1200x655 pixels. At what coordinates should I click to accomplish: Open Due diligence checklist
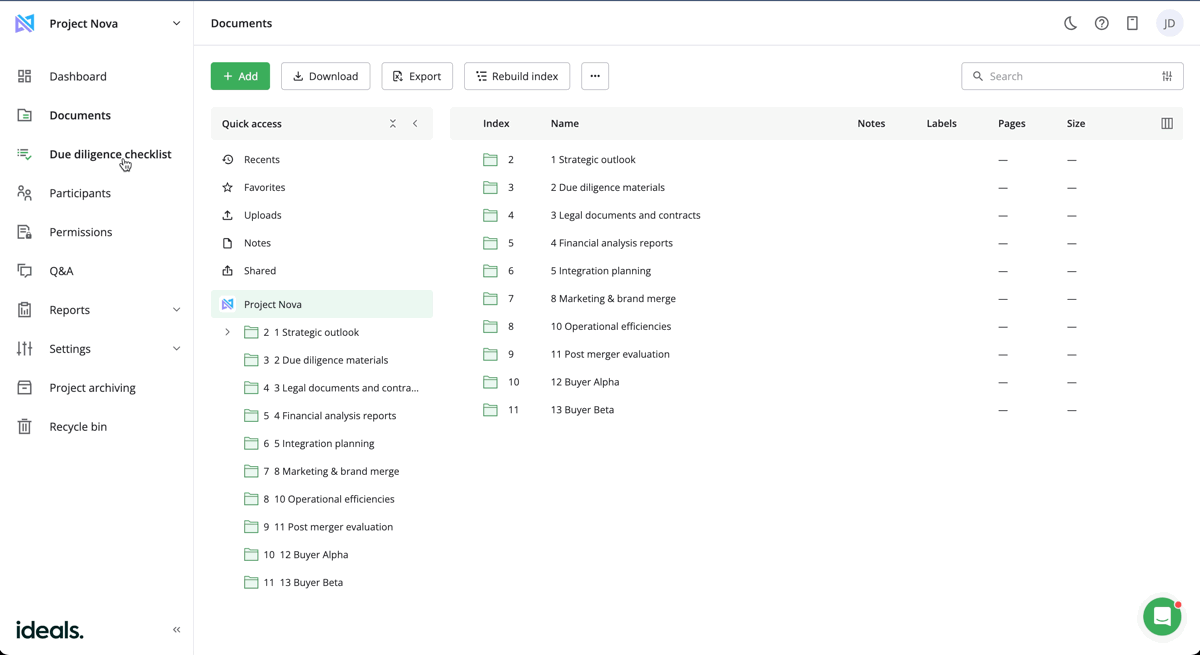[110, 154]
